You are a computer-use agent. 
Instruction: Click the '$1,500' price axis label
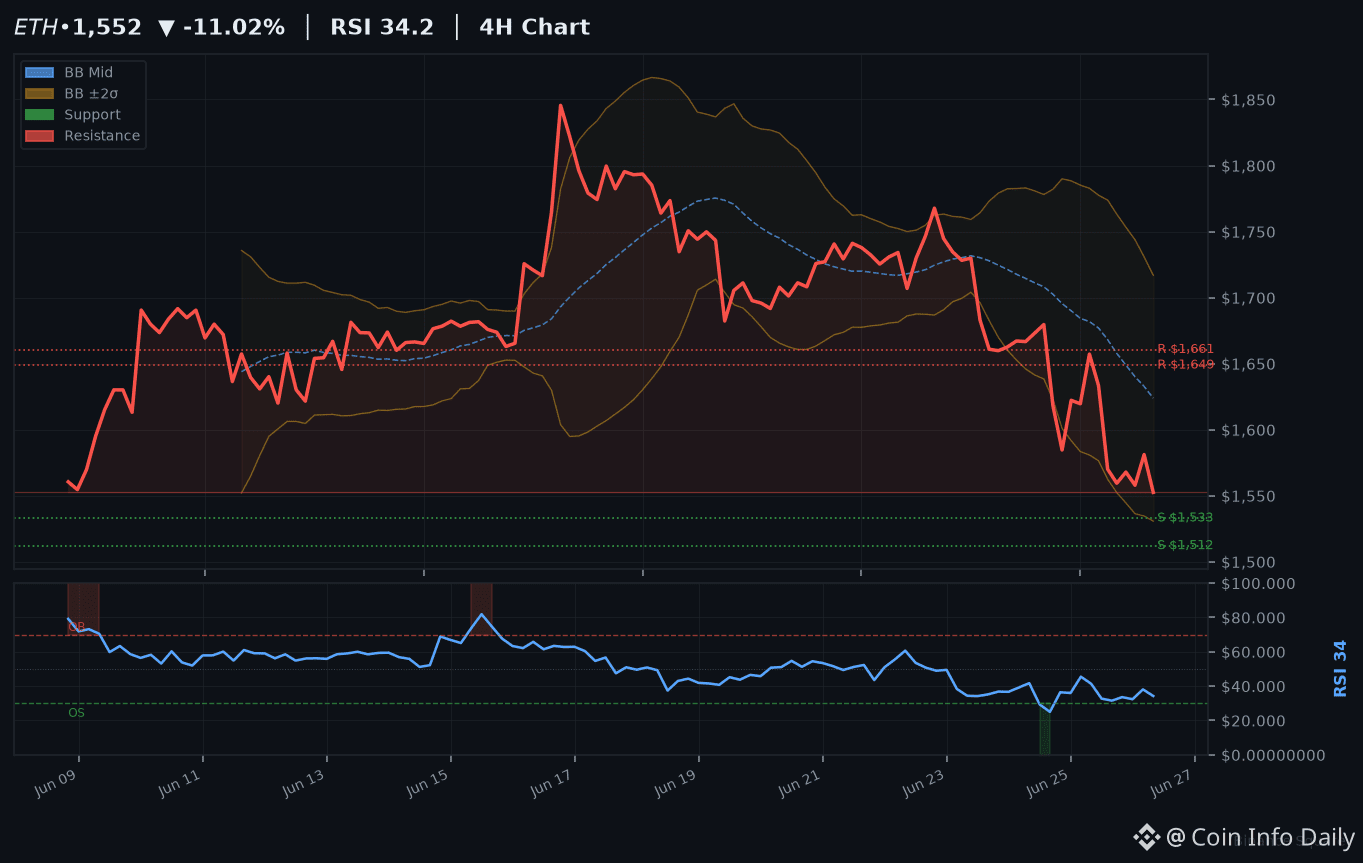coord(1247,563)
